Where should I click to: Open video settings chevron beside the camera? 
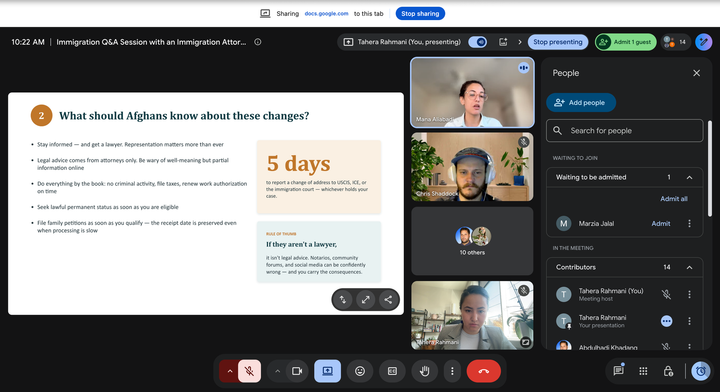pyautogui.click(x=277, y=371)
